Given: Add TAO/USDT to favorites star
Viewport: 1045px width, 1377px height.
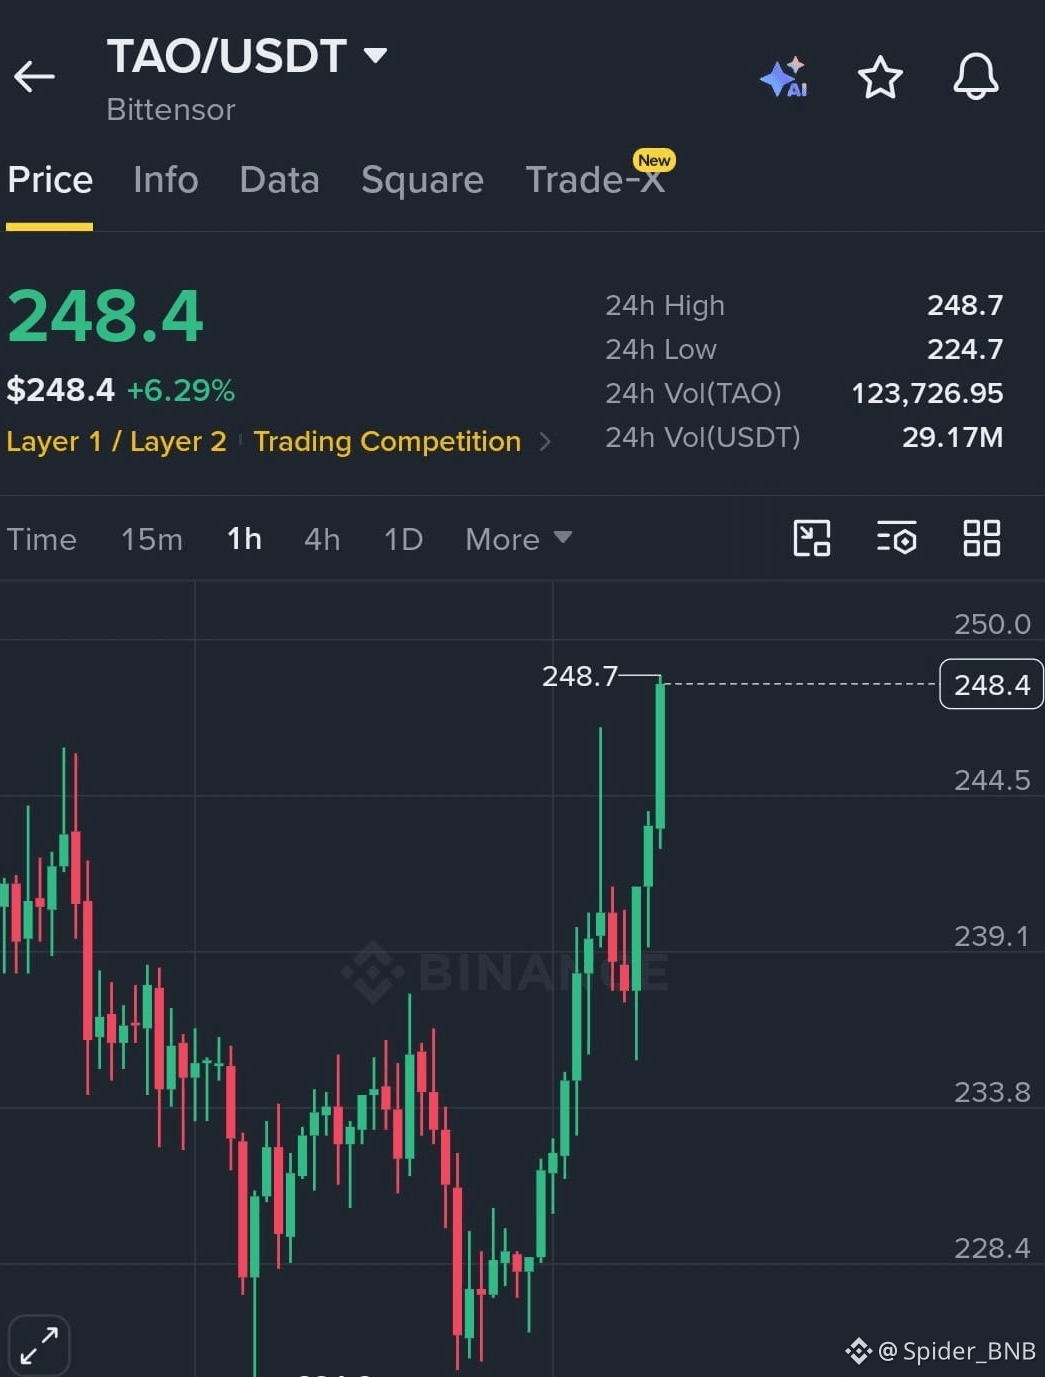Looking at the screenshot, I should [880, 77].
